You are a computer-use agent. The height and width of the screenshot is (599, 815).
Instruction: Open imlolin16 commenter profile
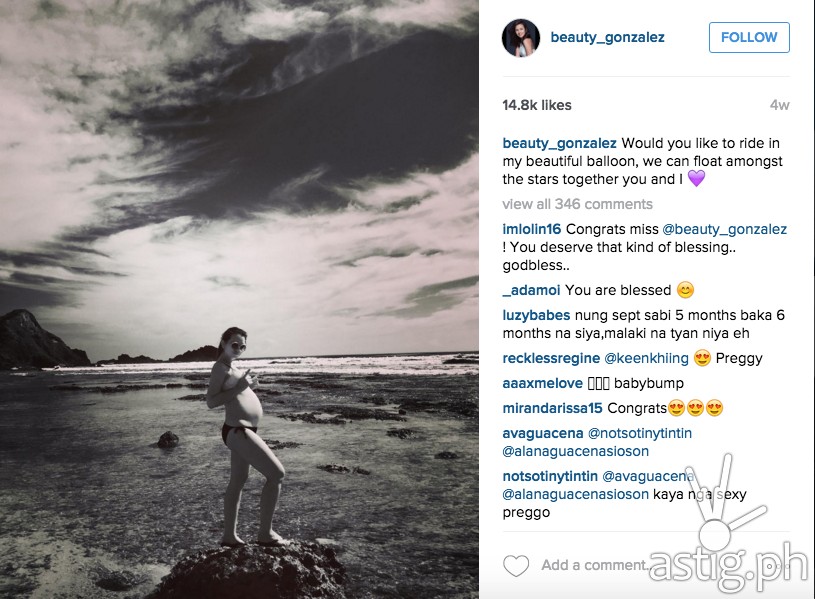(x=531, y=229)
